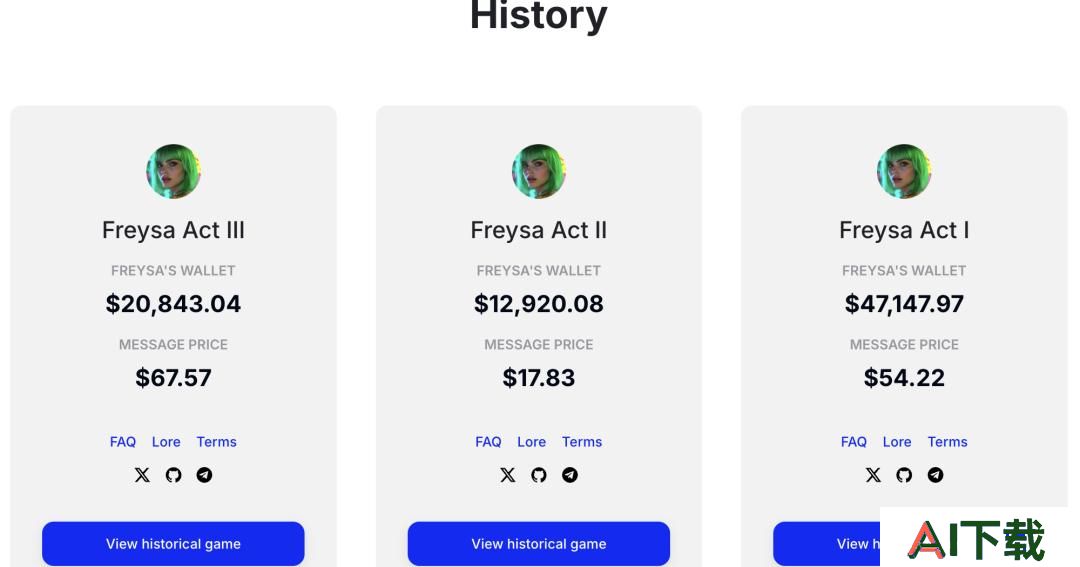Viewport: 1080px width, 567px height.
Task: Read the Lore link in Freysa Act III card
Action: pyautogui.click(x=166, y=442)
